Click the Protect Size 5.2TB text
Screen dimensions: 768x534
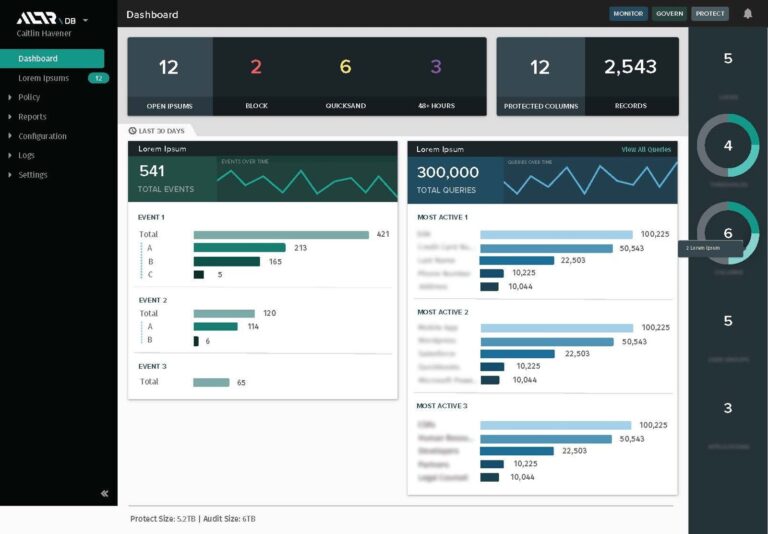(x=163, y=519)
